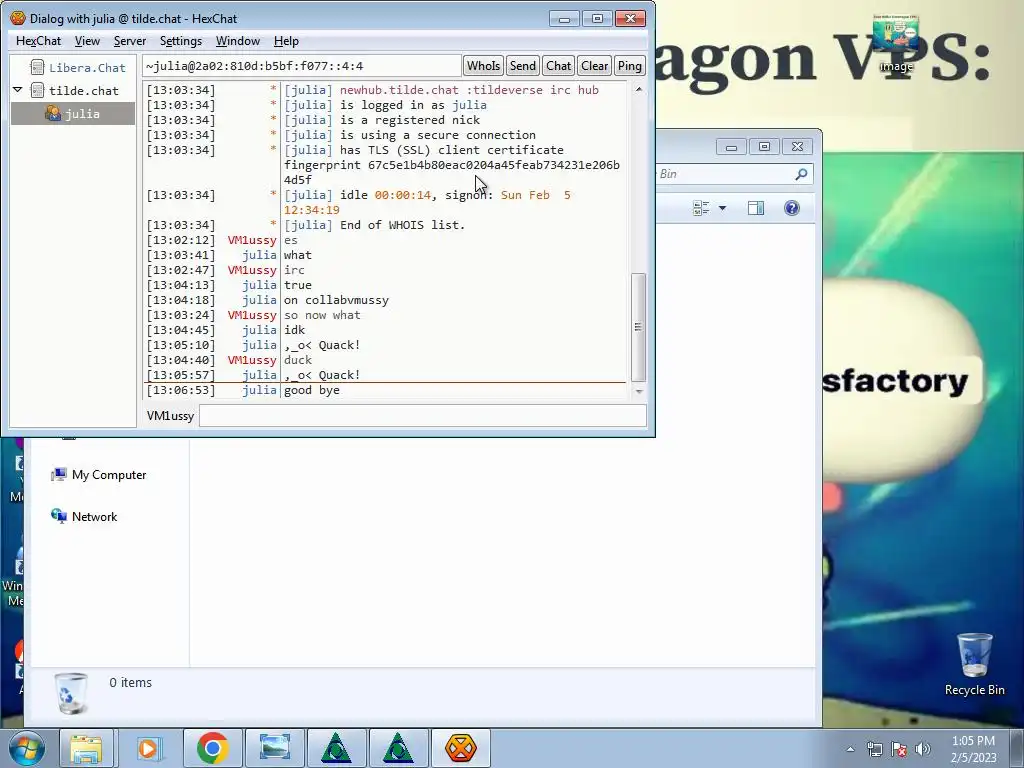Open the View menu
This screenshot has height=768, width=1024.
click(87, 41)
